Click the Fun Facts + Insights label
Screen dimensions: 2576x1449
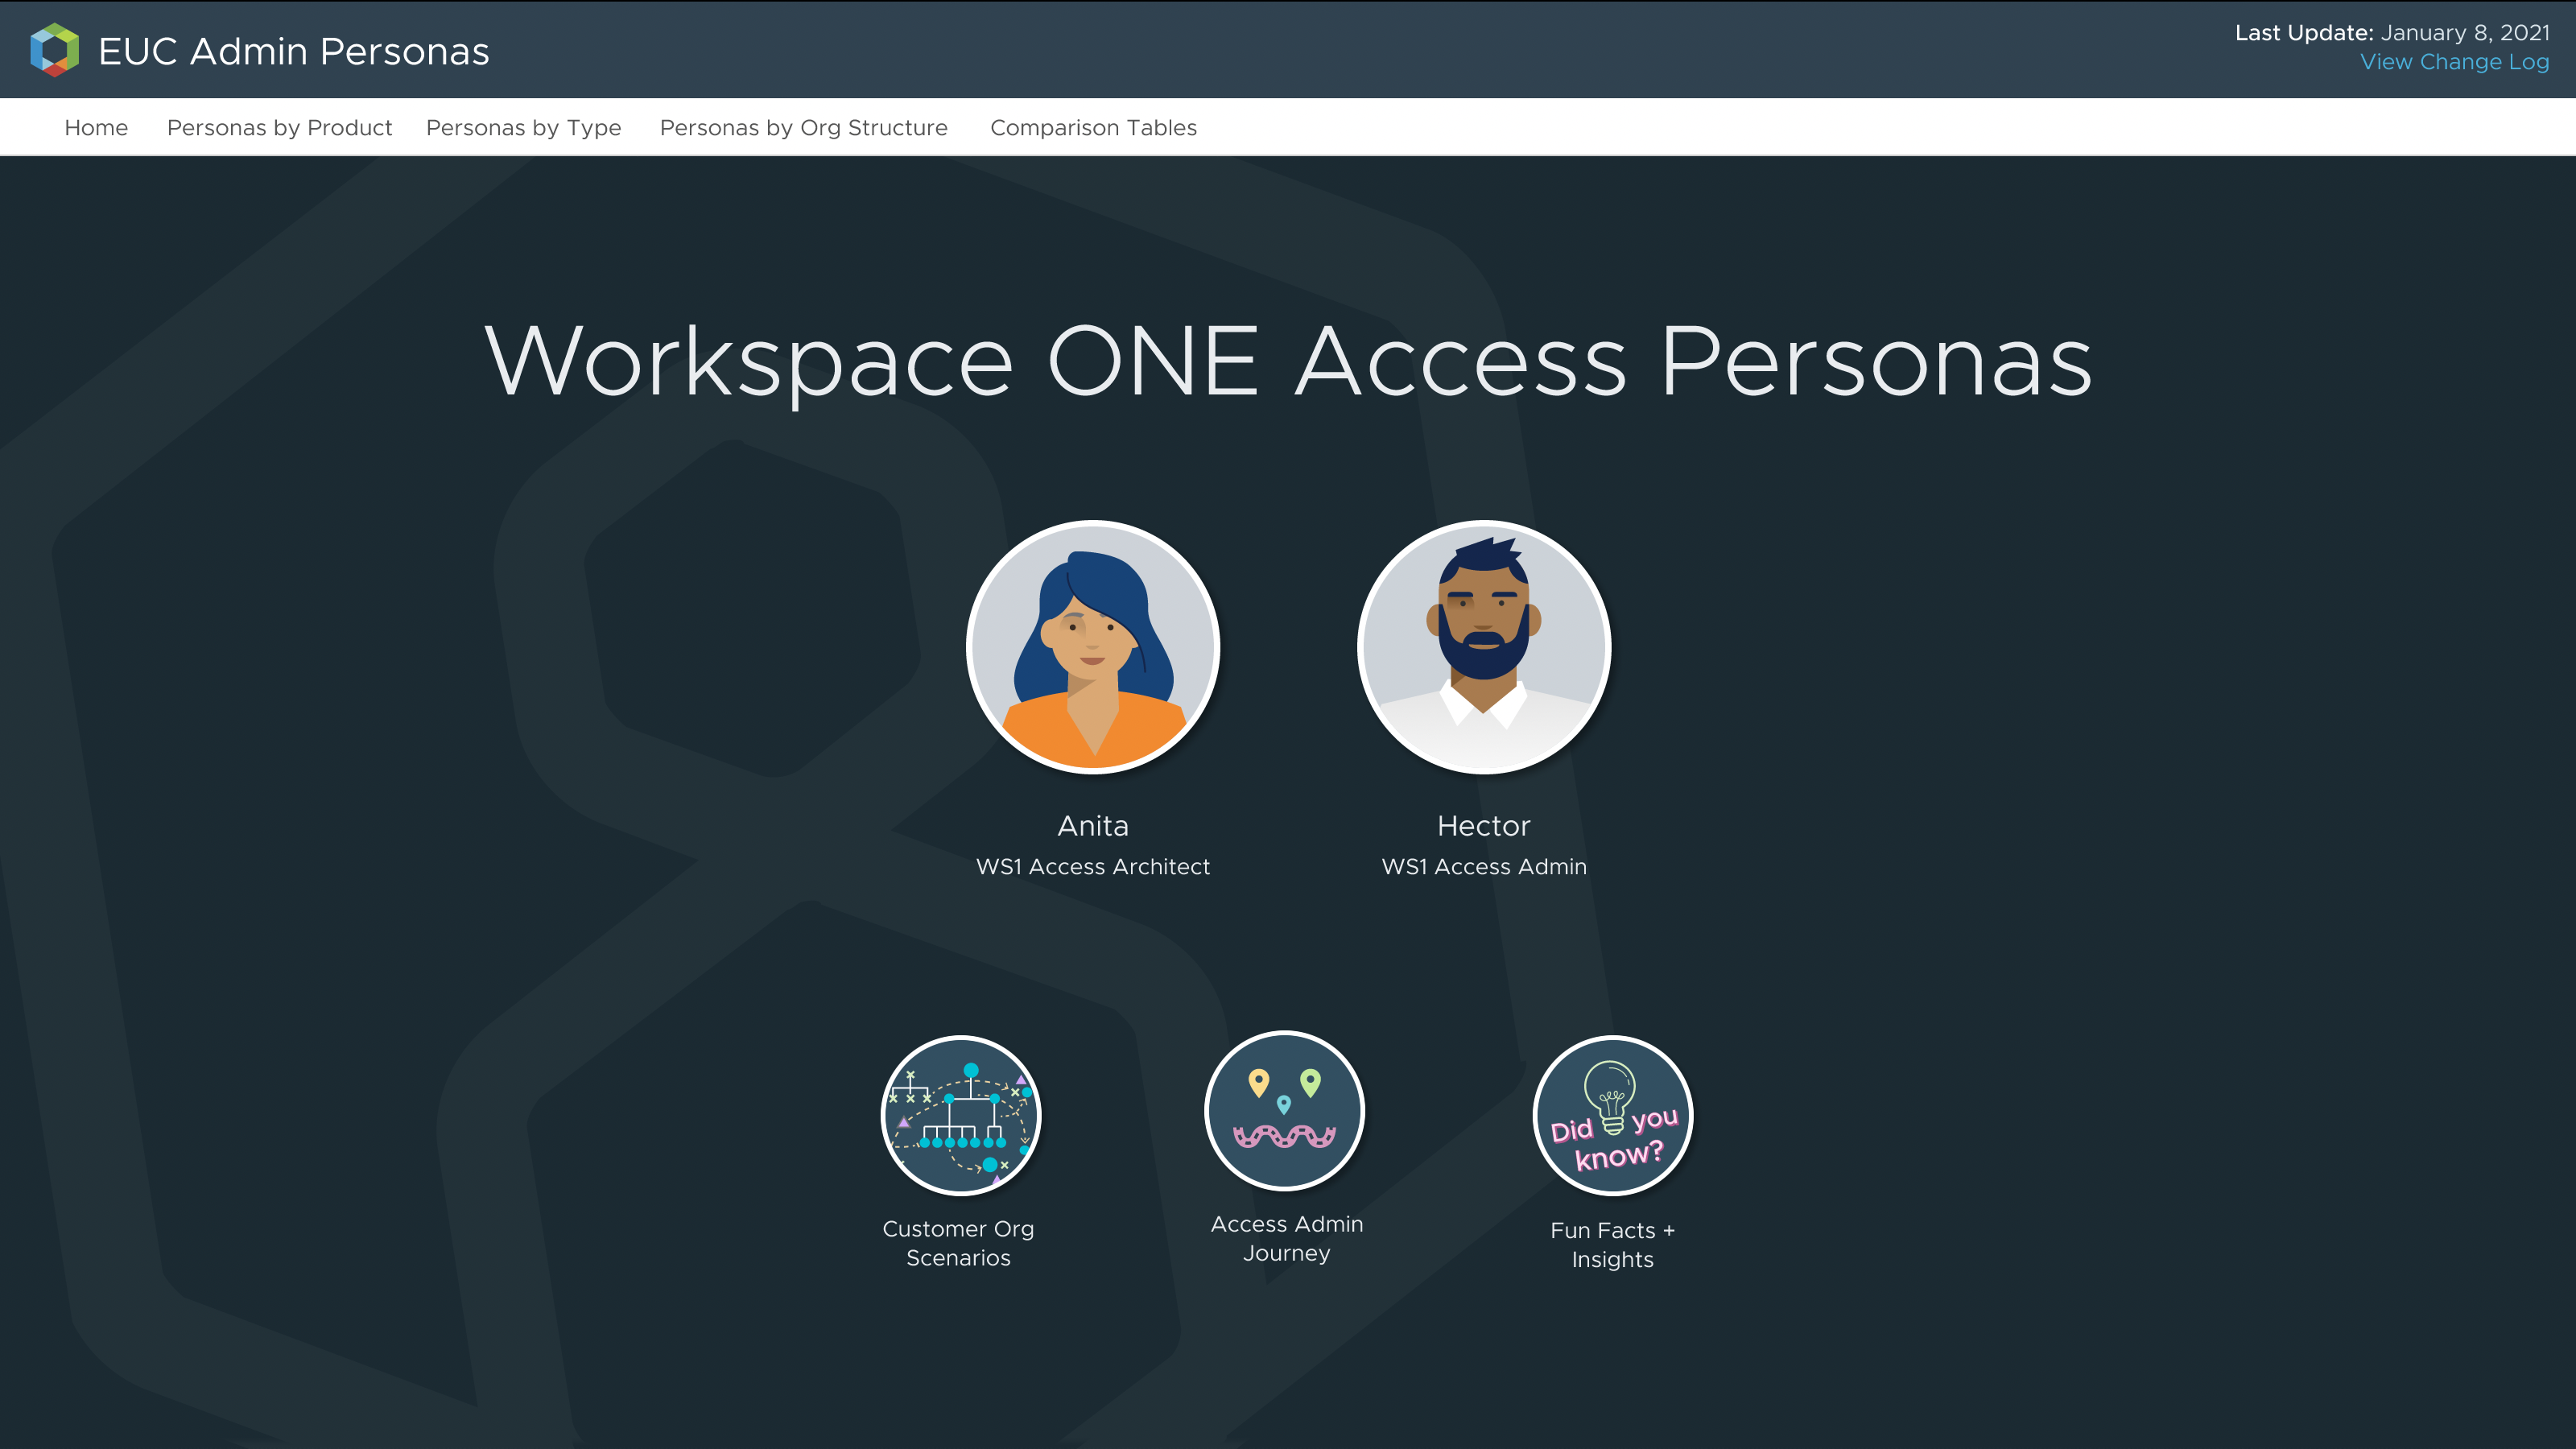pos(1612,1245)
